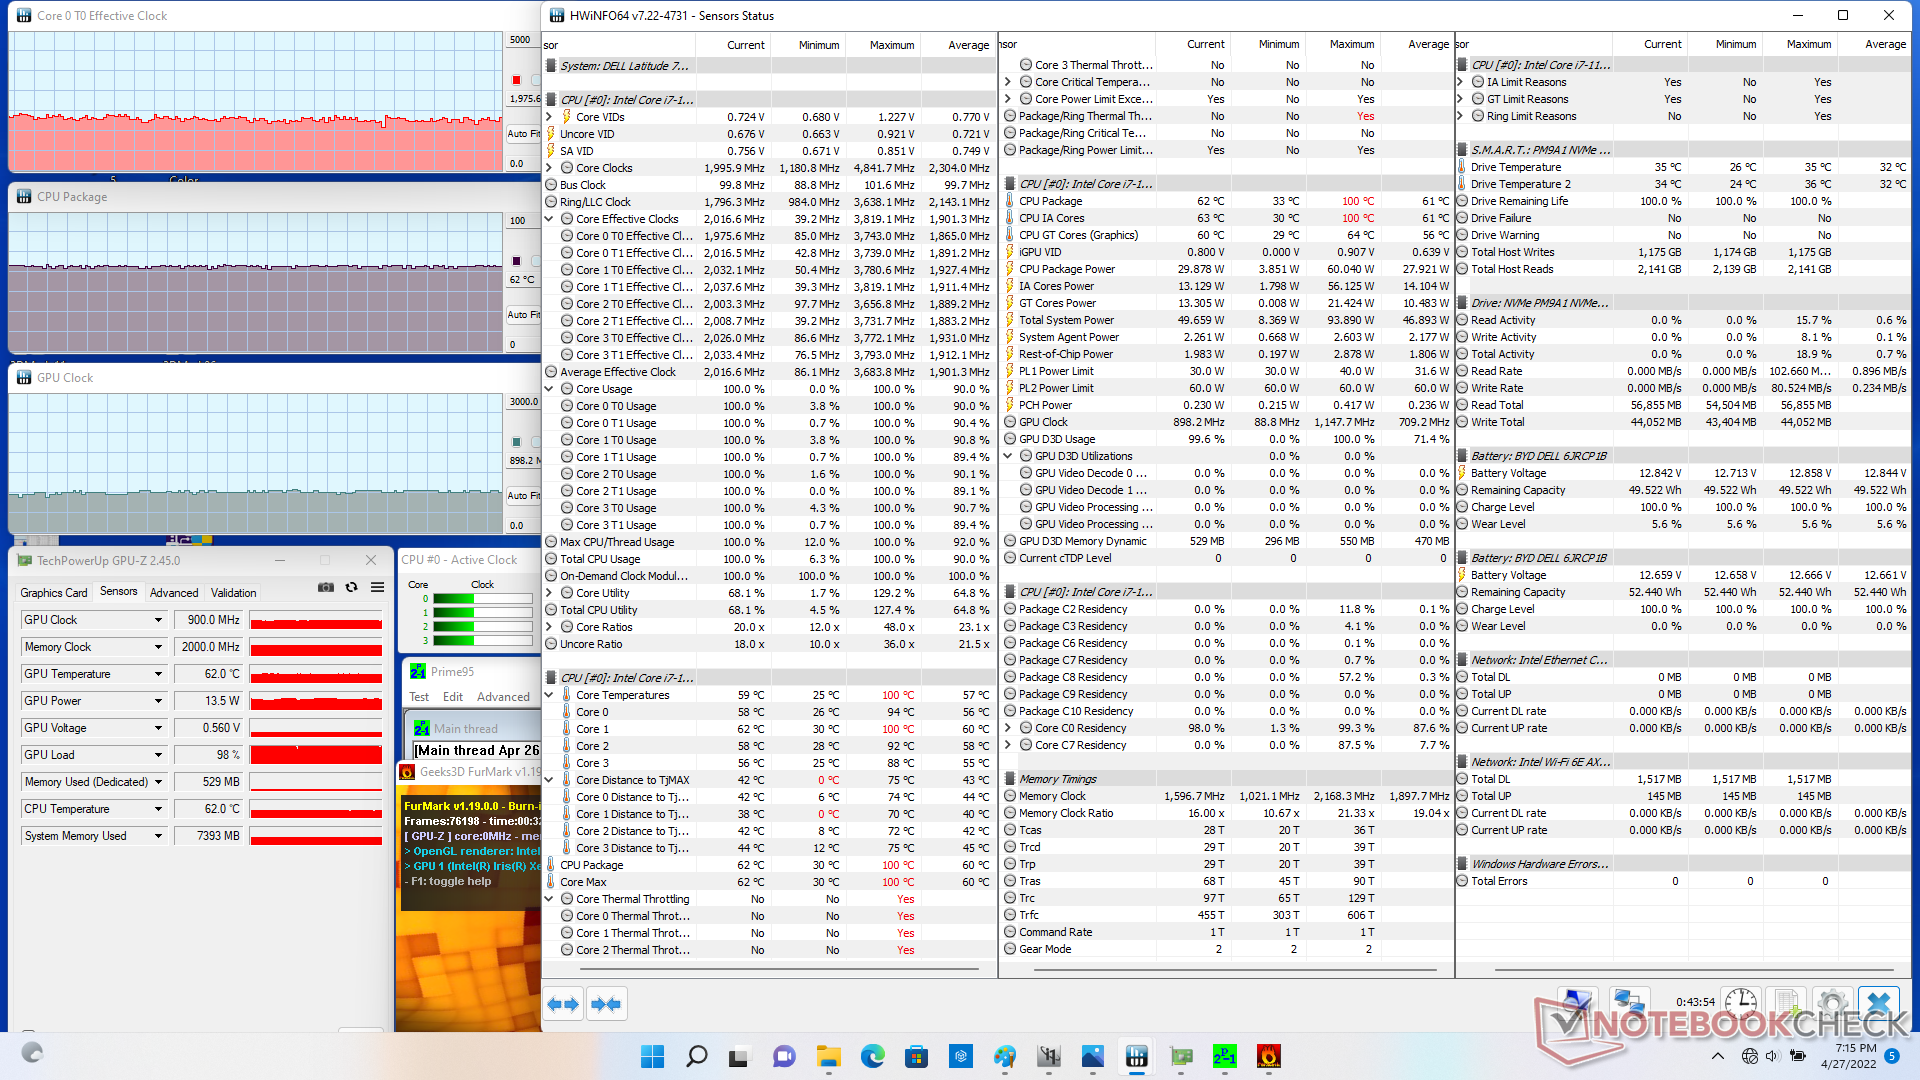Take a GPU-Z screenshot with camera icon
The image size is (1920, 1080).
coord(326,588)
